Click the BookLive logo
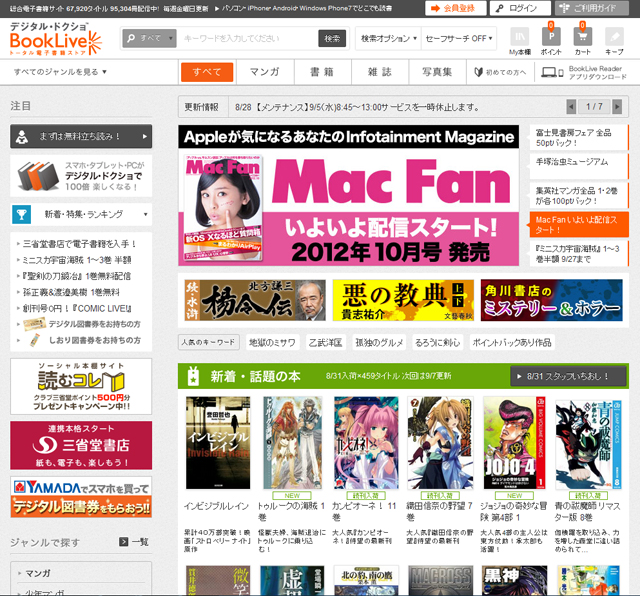Image resolution: width=640 pixels, height=596 pixels. pos(56,39)
